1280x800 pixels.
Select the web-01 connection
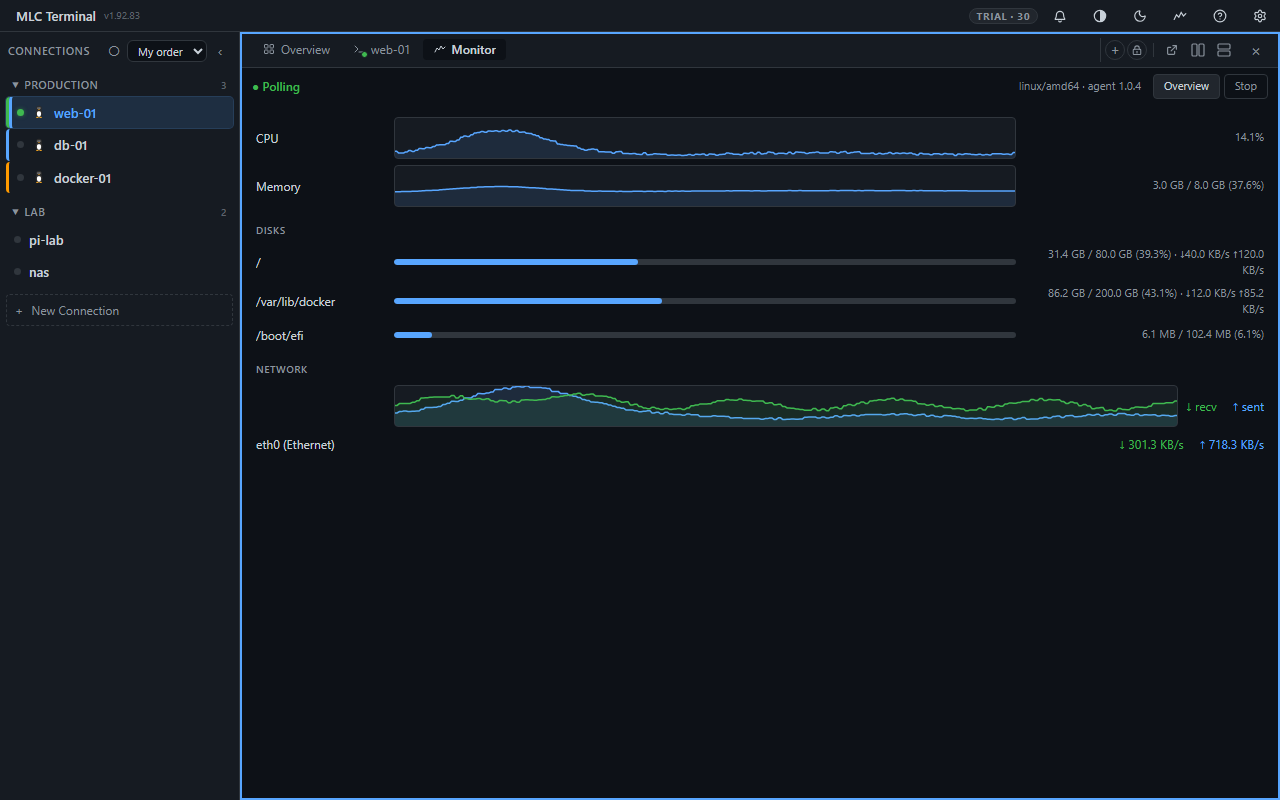point(120,113)
